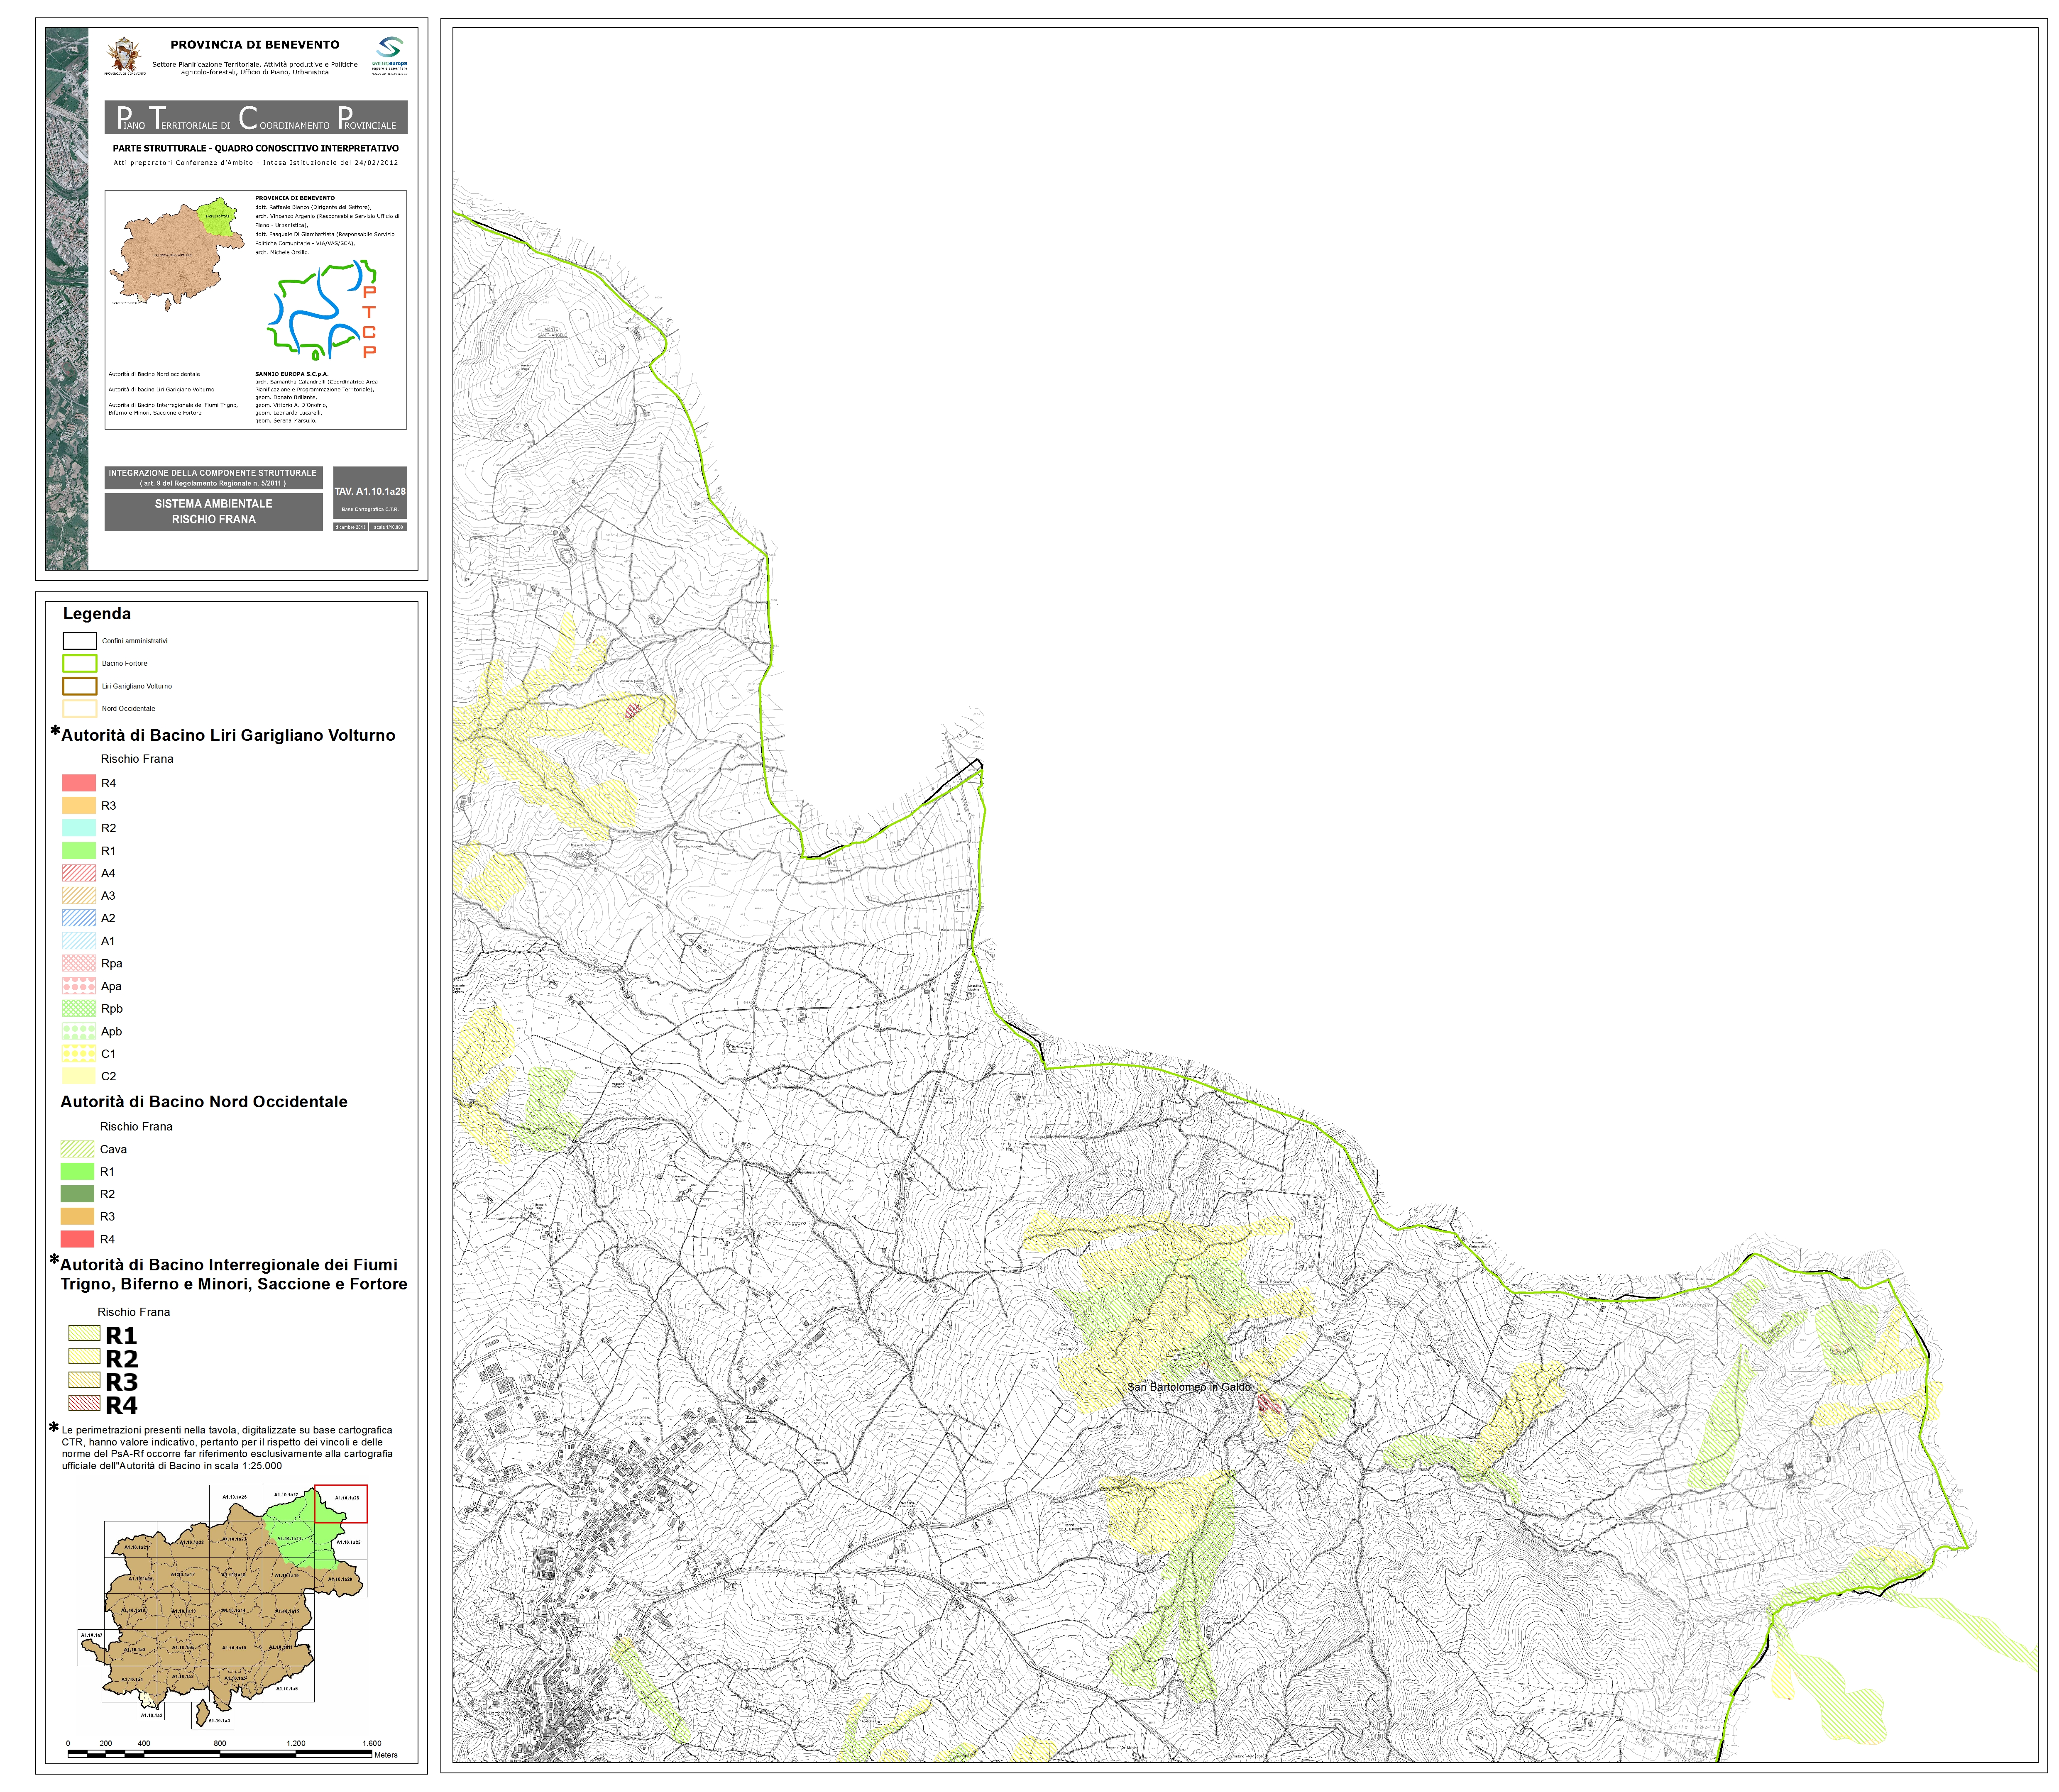Select the Nord Occidentale R4 red swatch
Image resolution: width=2059 pixels, height=1792 pixels.
[78, 1239]
